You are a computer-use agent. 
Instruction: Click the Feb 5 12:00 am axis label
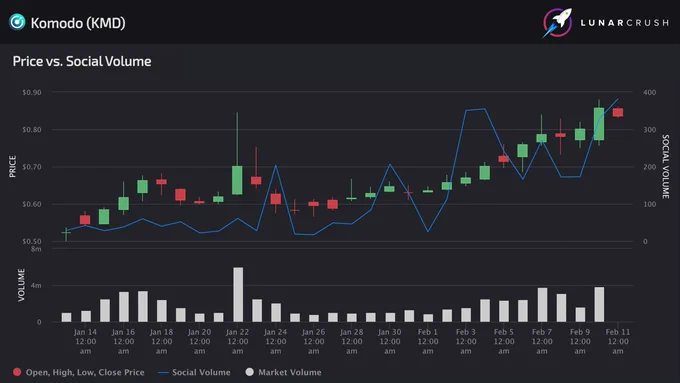pos(504,341)
